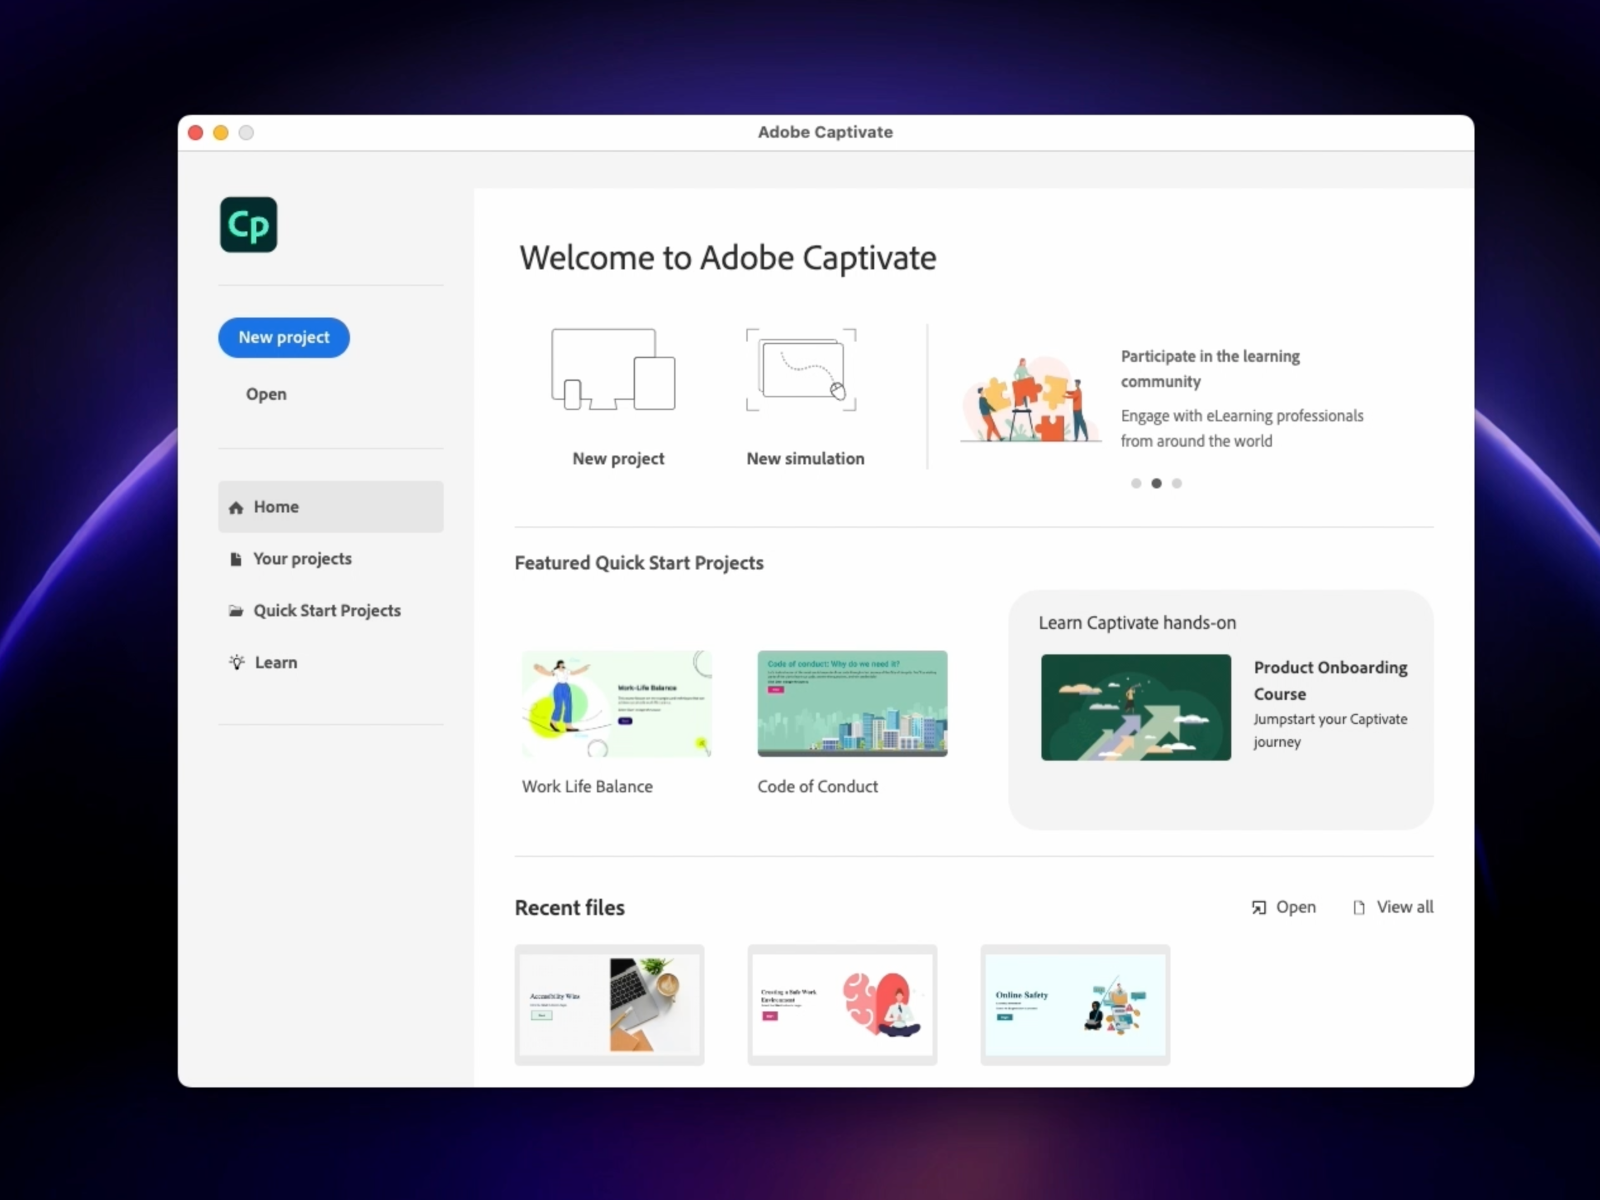1600x1200 pixels.
Task: Open the Creating a Safe Work Environment file
Action: [843, 1005]
